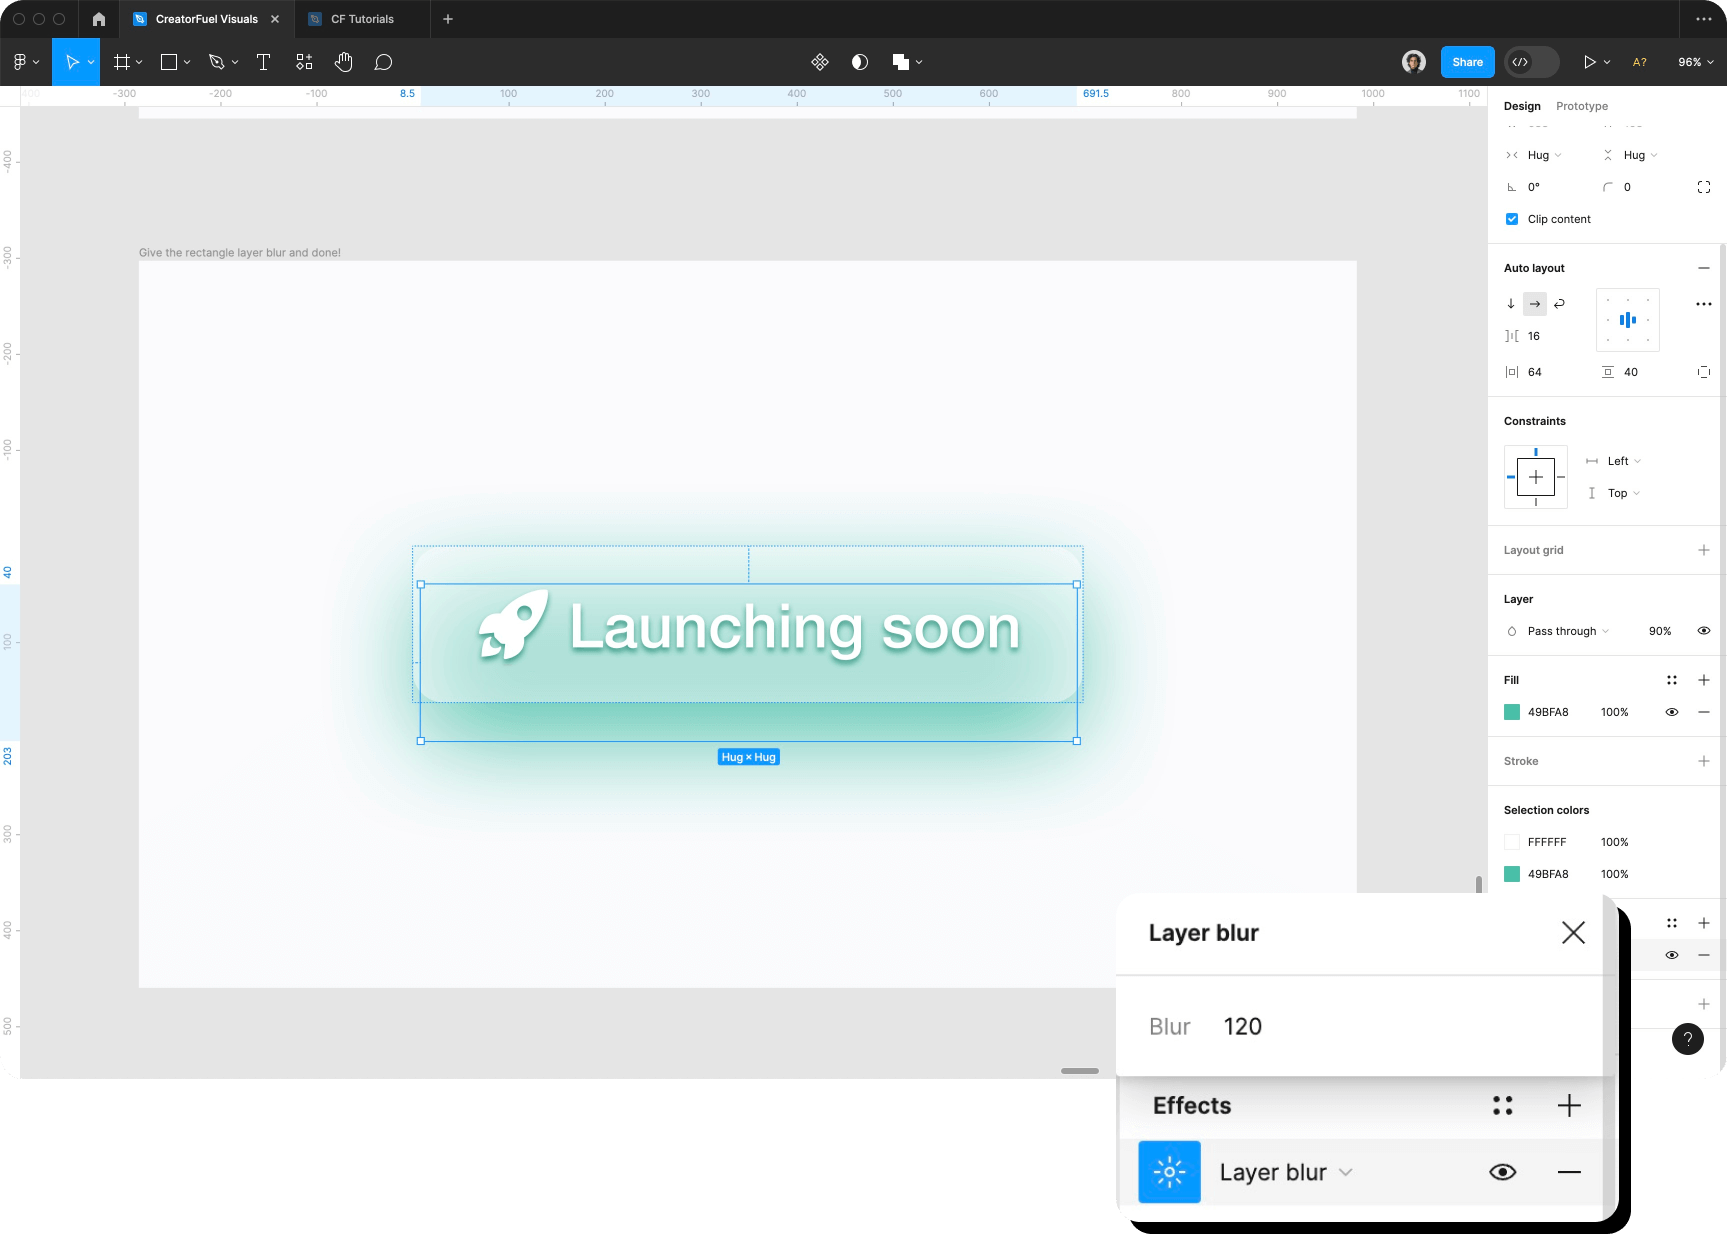The width and height of the screenshot is (1727, 1234).
Task: Select the Hand tool
Action: (x=343, y=61)
